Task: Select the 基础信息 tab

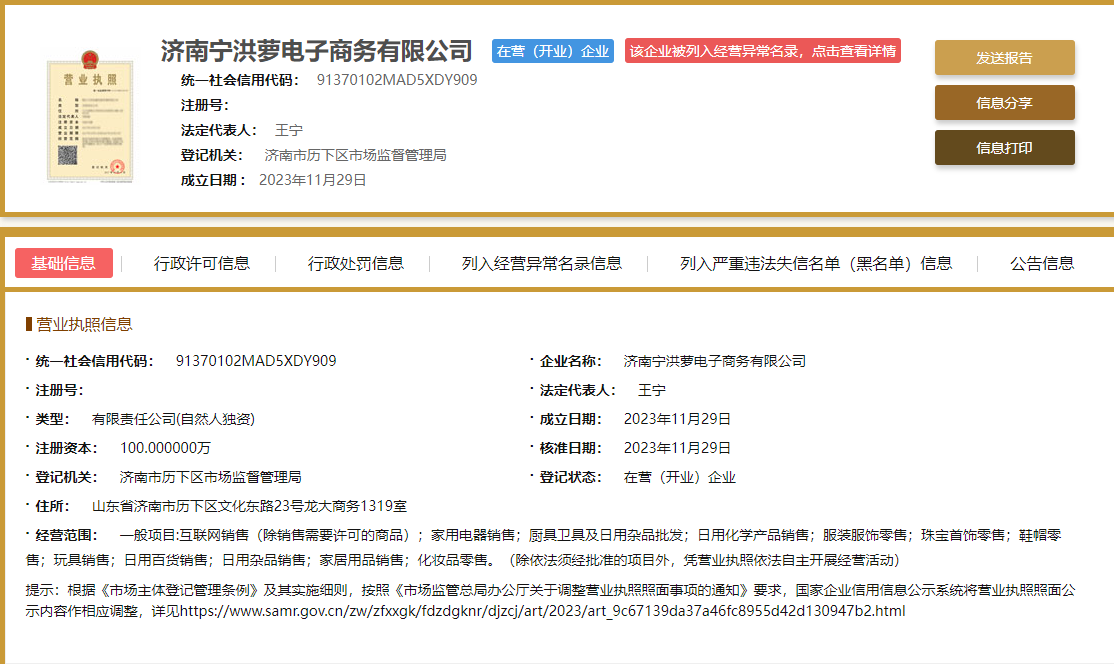Action: (x=65, y=262)
